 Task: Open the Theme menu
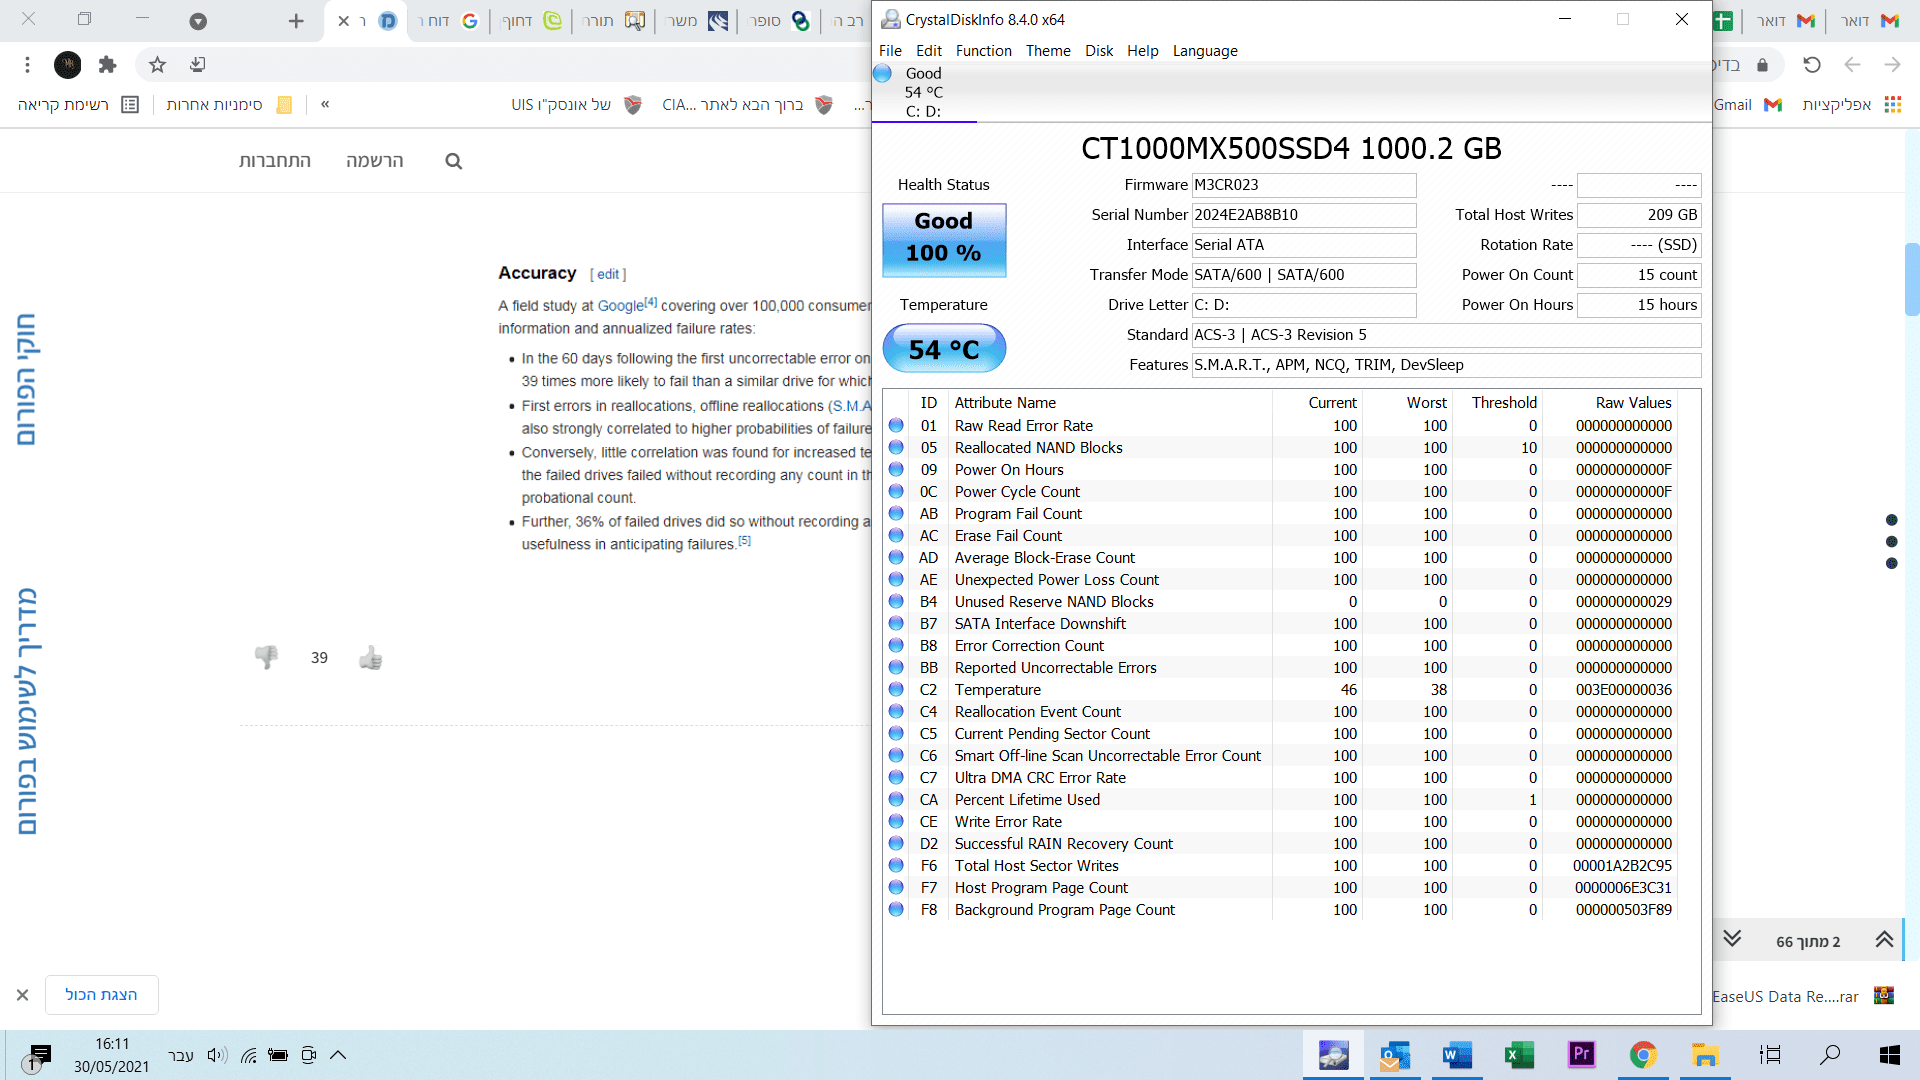click(1047, 51)
